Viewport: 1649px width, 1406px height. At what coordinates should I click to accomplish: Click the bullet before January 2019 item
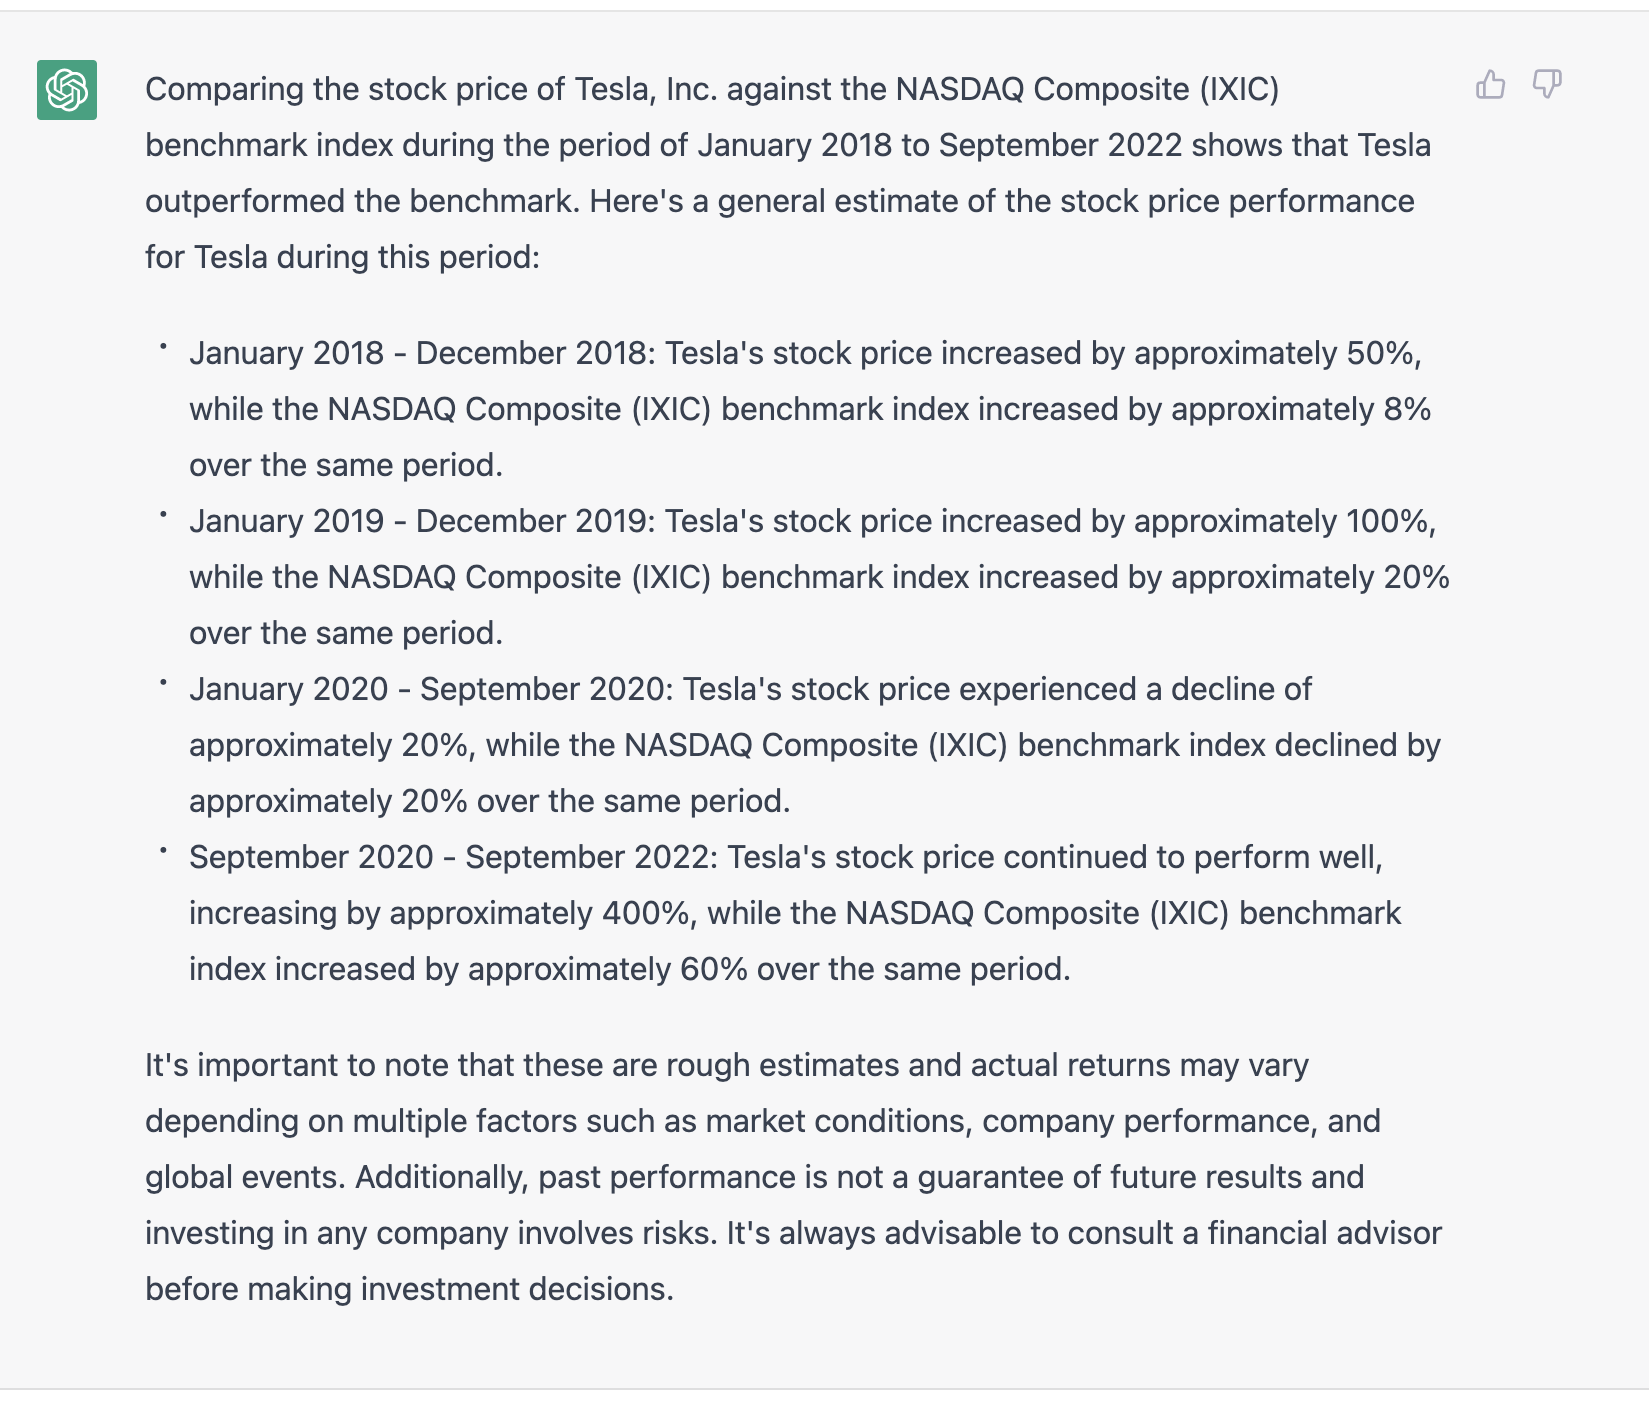tap(163, 514)
